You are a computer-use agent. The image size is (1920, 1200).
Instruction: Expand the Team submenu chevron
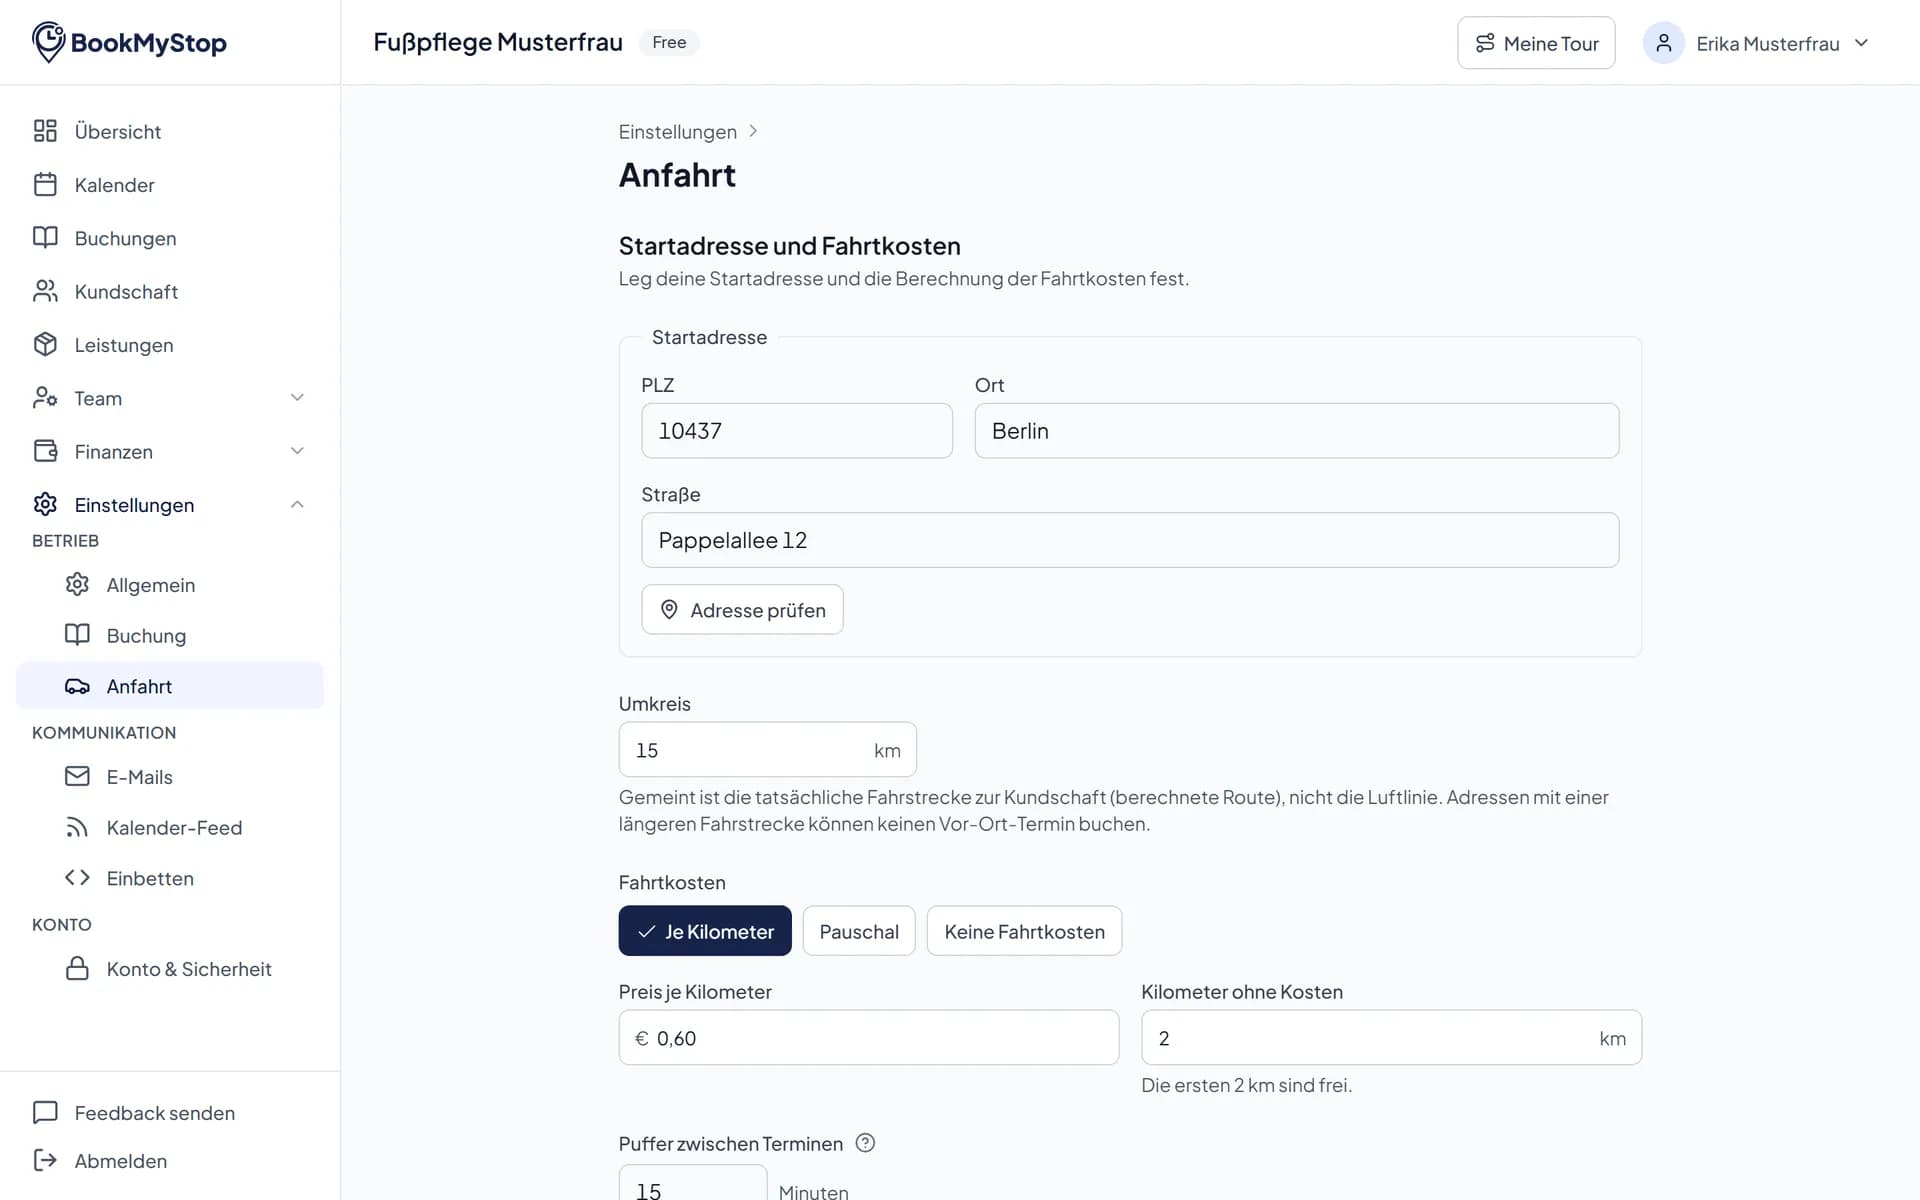point(297,398)
